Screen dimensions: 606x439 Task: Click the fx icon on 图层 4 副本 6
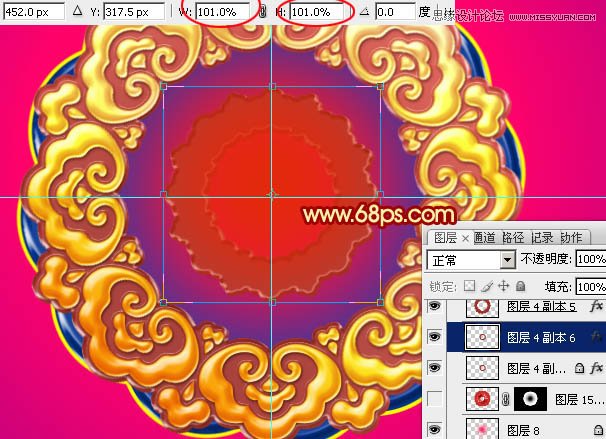(x=596, y=337)
